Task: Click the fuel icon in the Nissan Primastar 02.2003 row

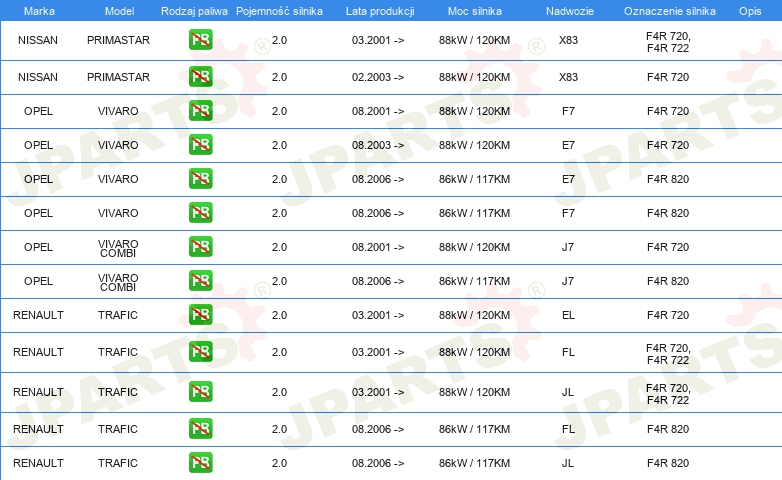Action: tap(200, 77)
